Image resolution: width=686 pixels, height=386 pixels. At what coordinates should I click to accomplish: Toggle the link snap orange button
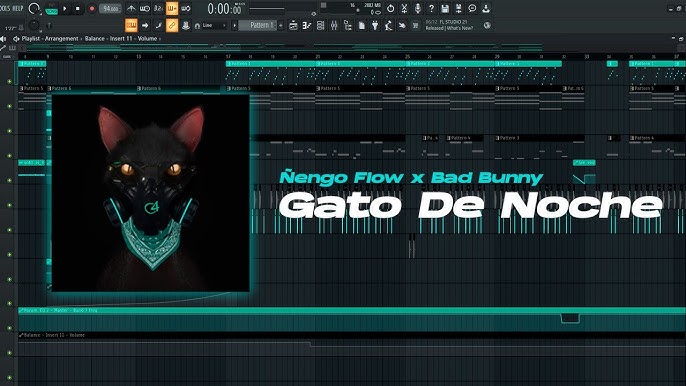coord(172,25)
